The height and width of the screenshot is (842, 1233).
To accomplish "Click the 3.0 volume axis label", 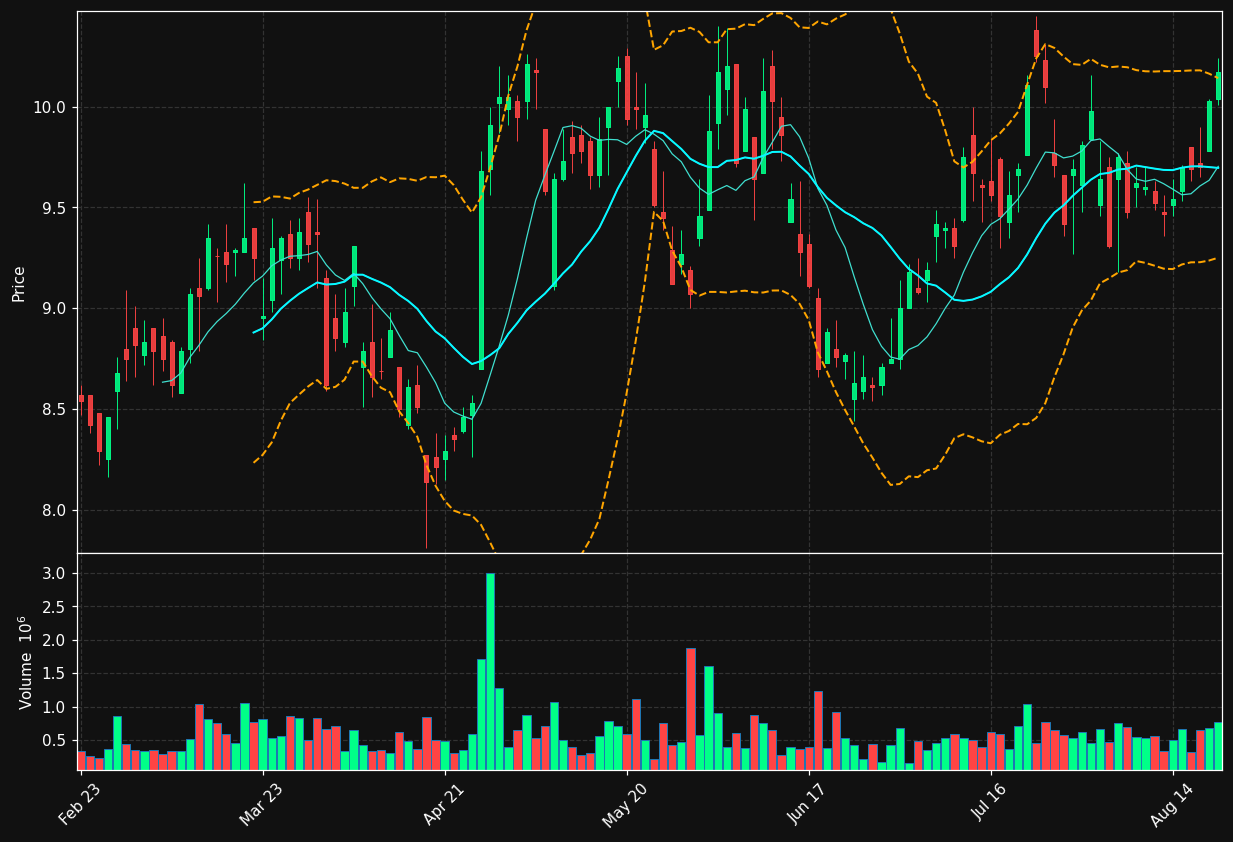I will 54,574.
